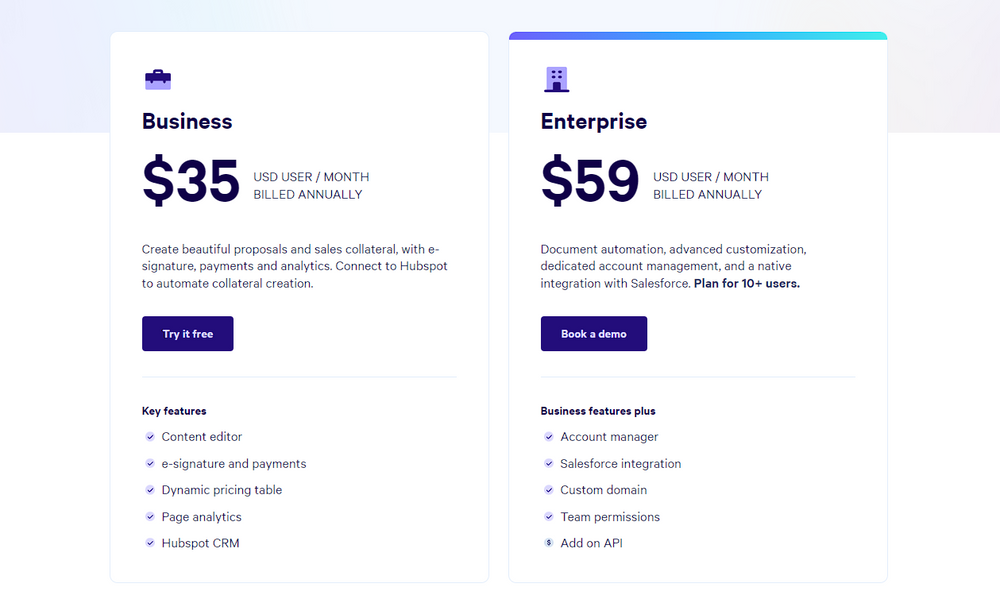
Task: Click the checkmark beside Page analytics
Action: click(x=149, y=517)
